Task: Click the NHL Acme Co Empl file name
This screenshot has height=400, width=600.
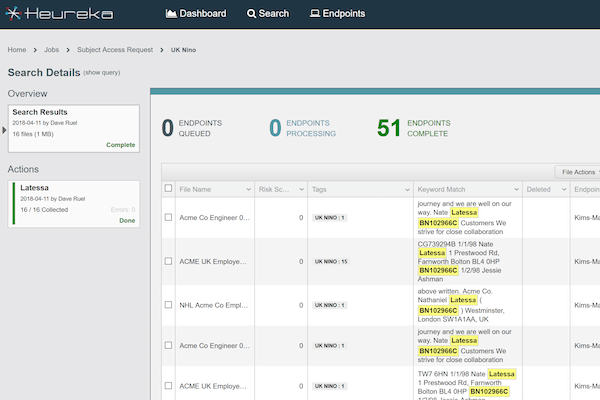Action: [214, 305]
